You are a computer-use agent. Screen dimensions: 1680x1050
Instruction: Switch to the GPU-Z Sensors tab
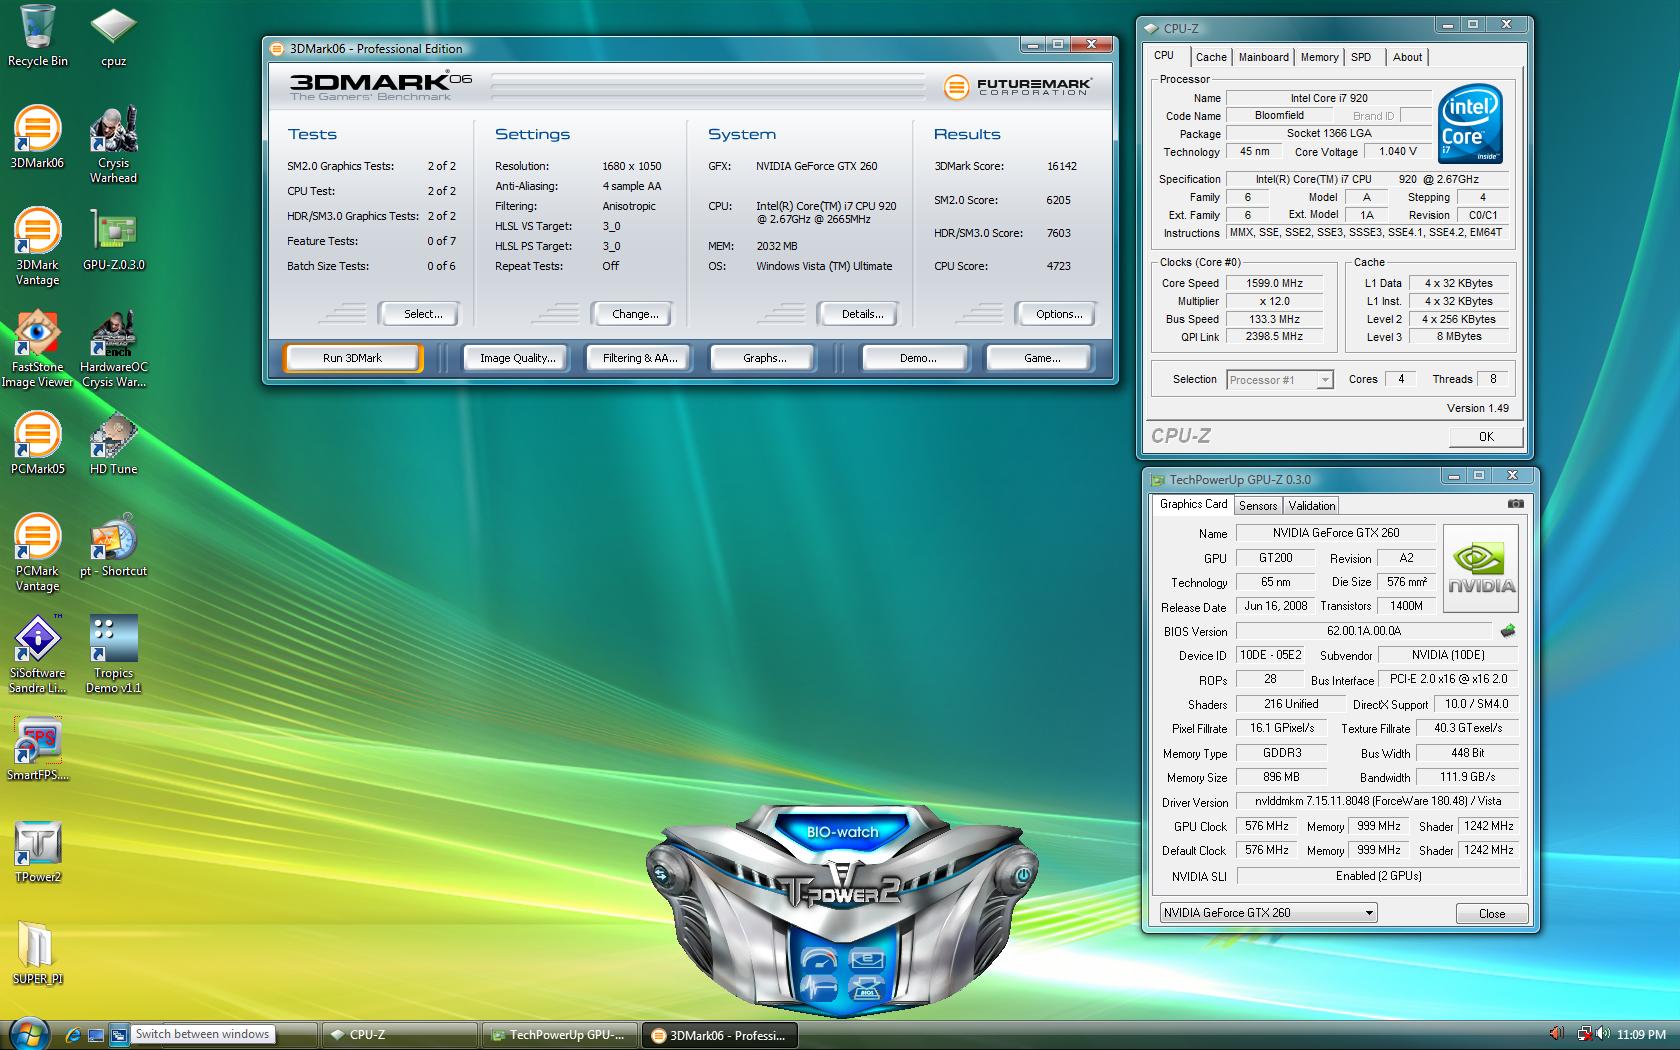point(1258,506)
